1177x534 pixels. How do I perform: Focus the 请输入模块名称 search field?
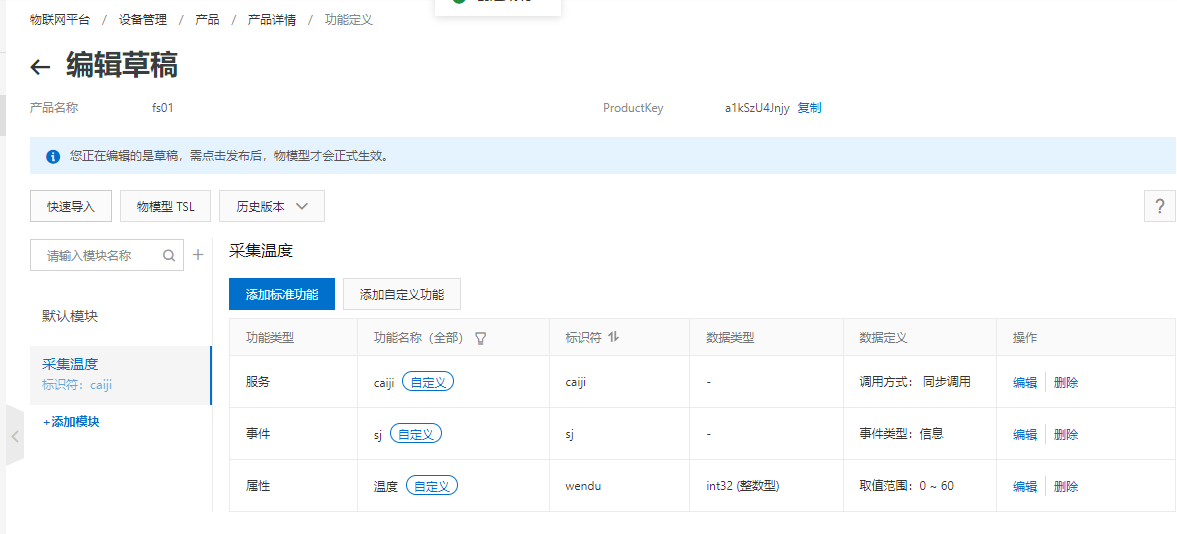pos(95,255)
